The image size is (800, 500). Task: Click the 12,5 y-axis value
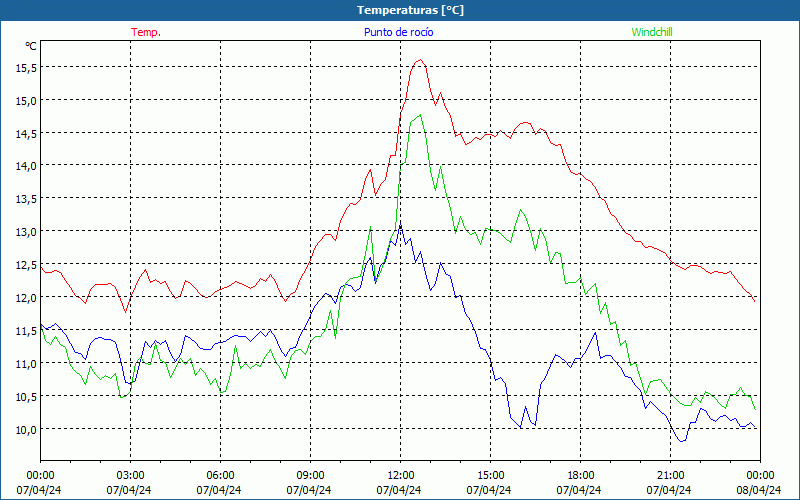(26, 264)
